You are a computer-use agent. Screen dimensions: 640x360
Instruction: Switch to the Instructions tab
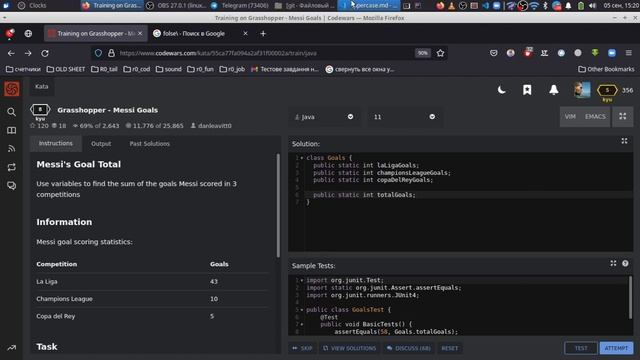(56, 143)
